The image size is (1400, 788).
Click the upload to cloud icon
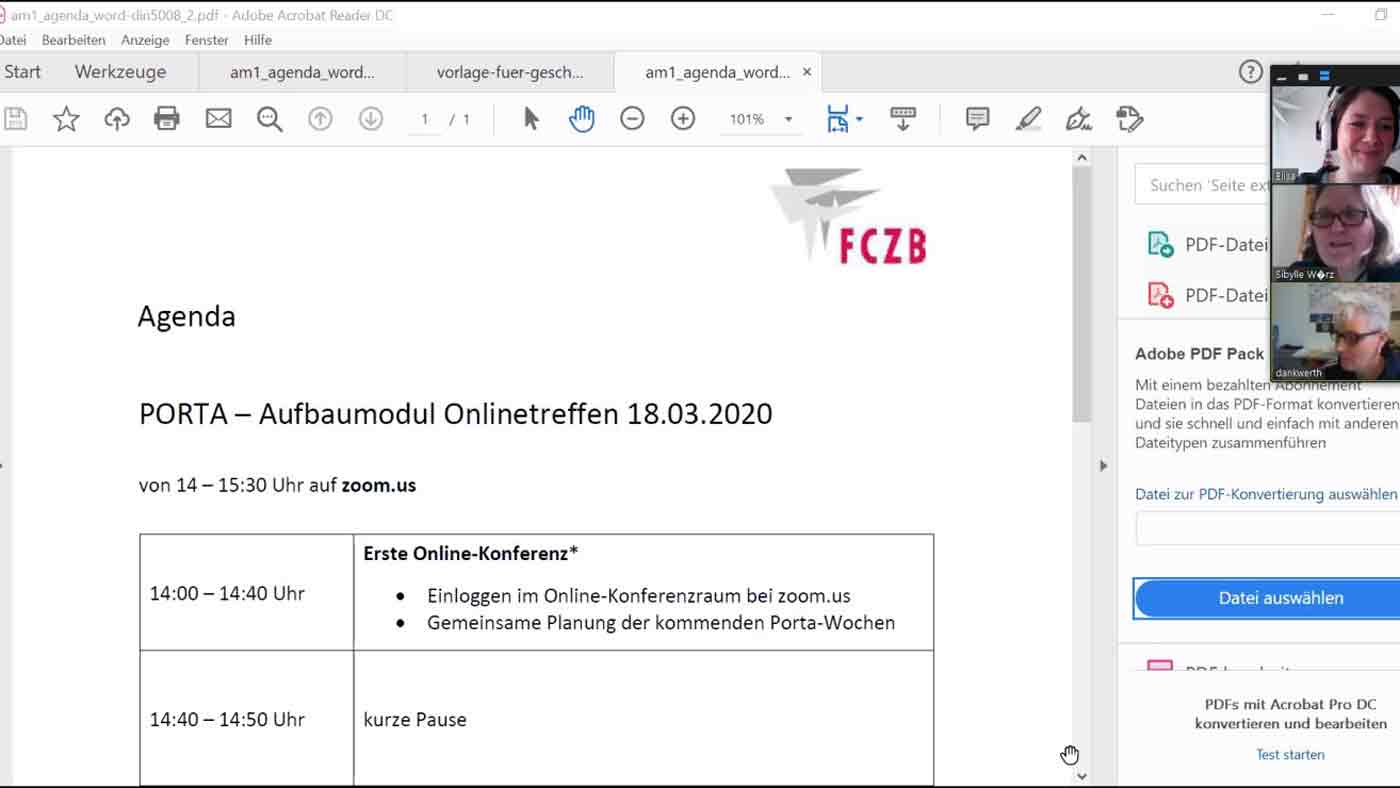click(x=117, y=119)
